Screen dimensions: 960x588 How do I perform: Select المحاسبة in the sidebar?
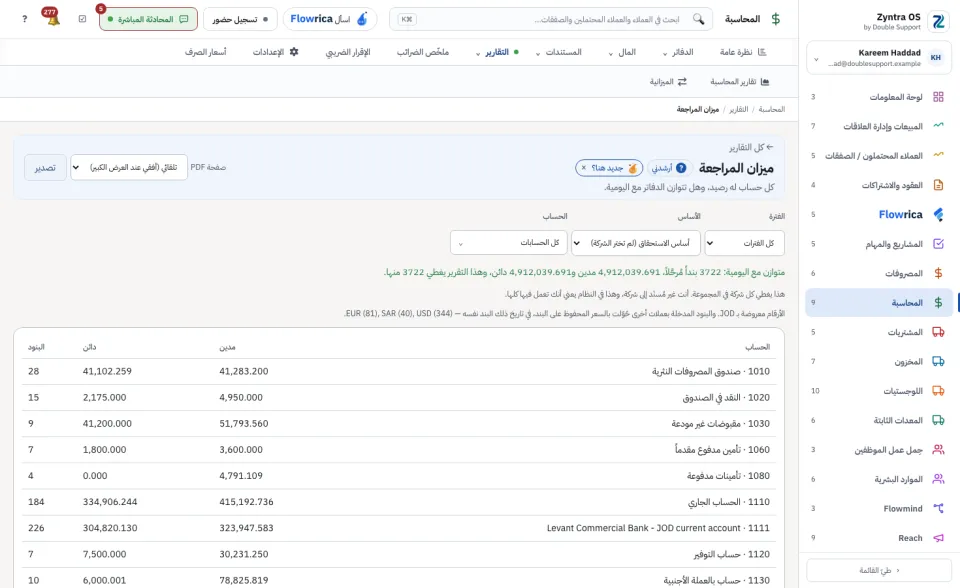pyautogui.click(x=879, y=303)
